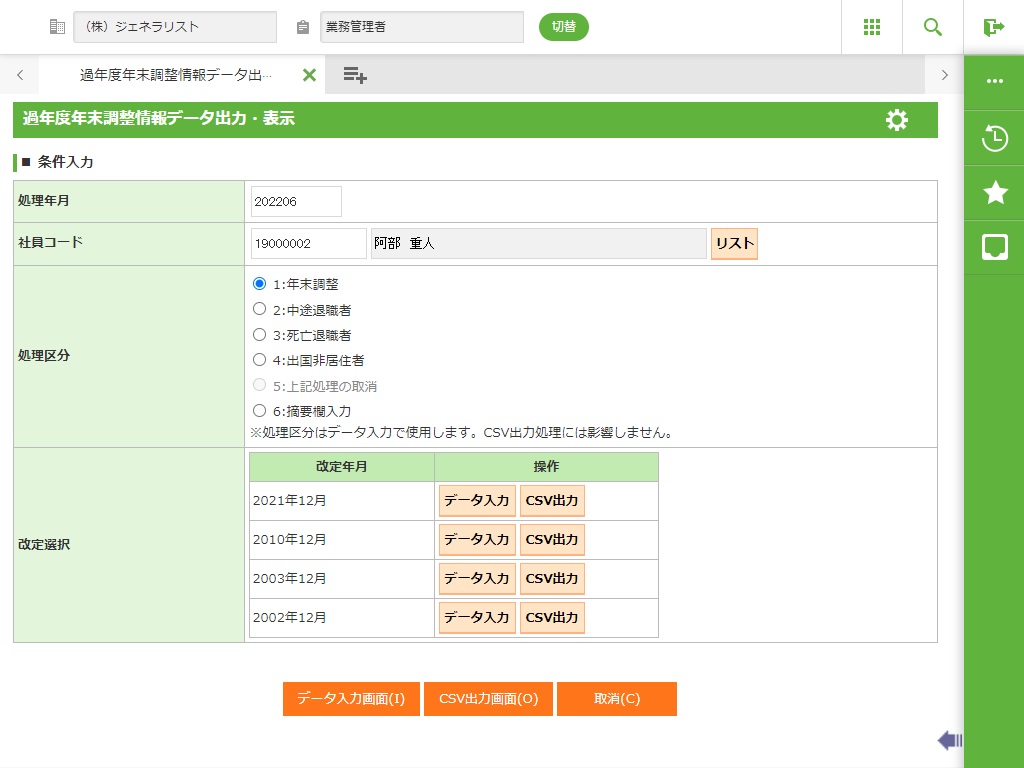Switch to the 過年度年末調整情報データ出力 tab
Screen dimensions: 1024x768
pos(175,75)
